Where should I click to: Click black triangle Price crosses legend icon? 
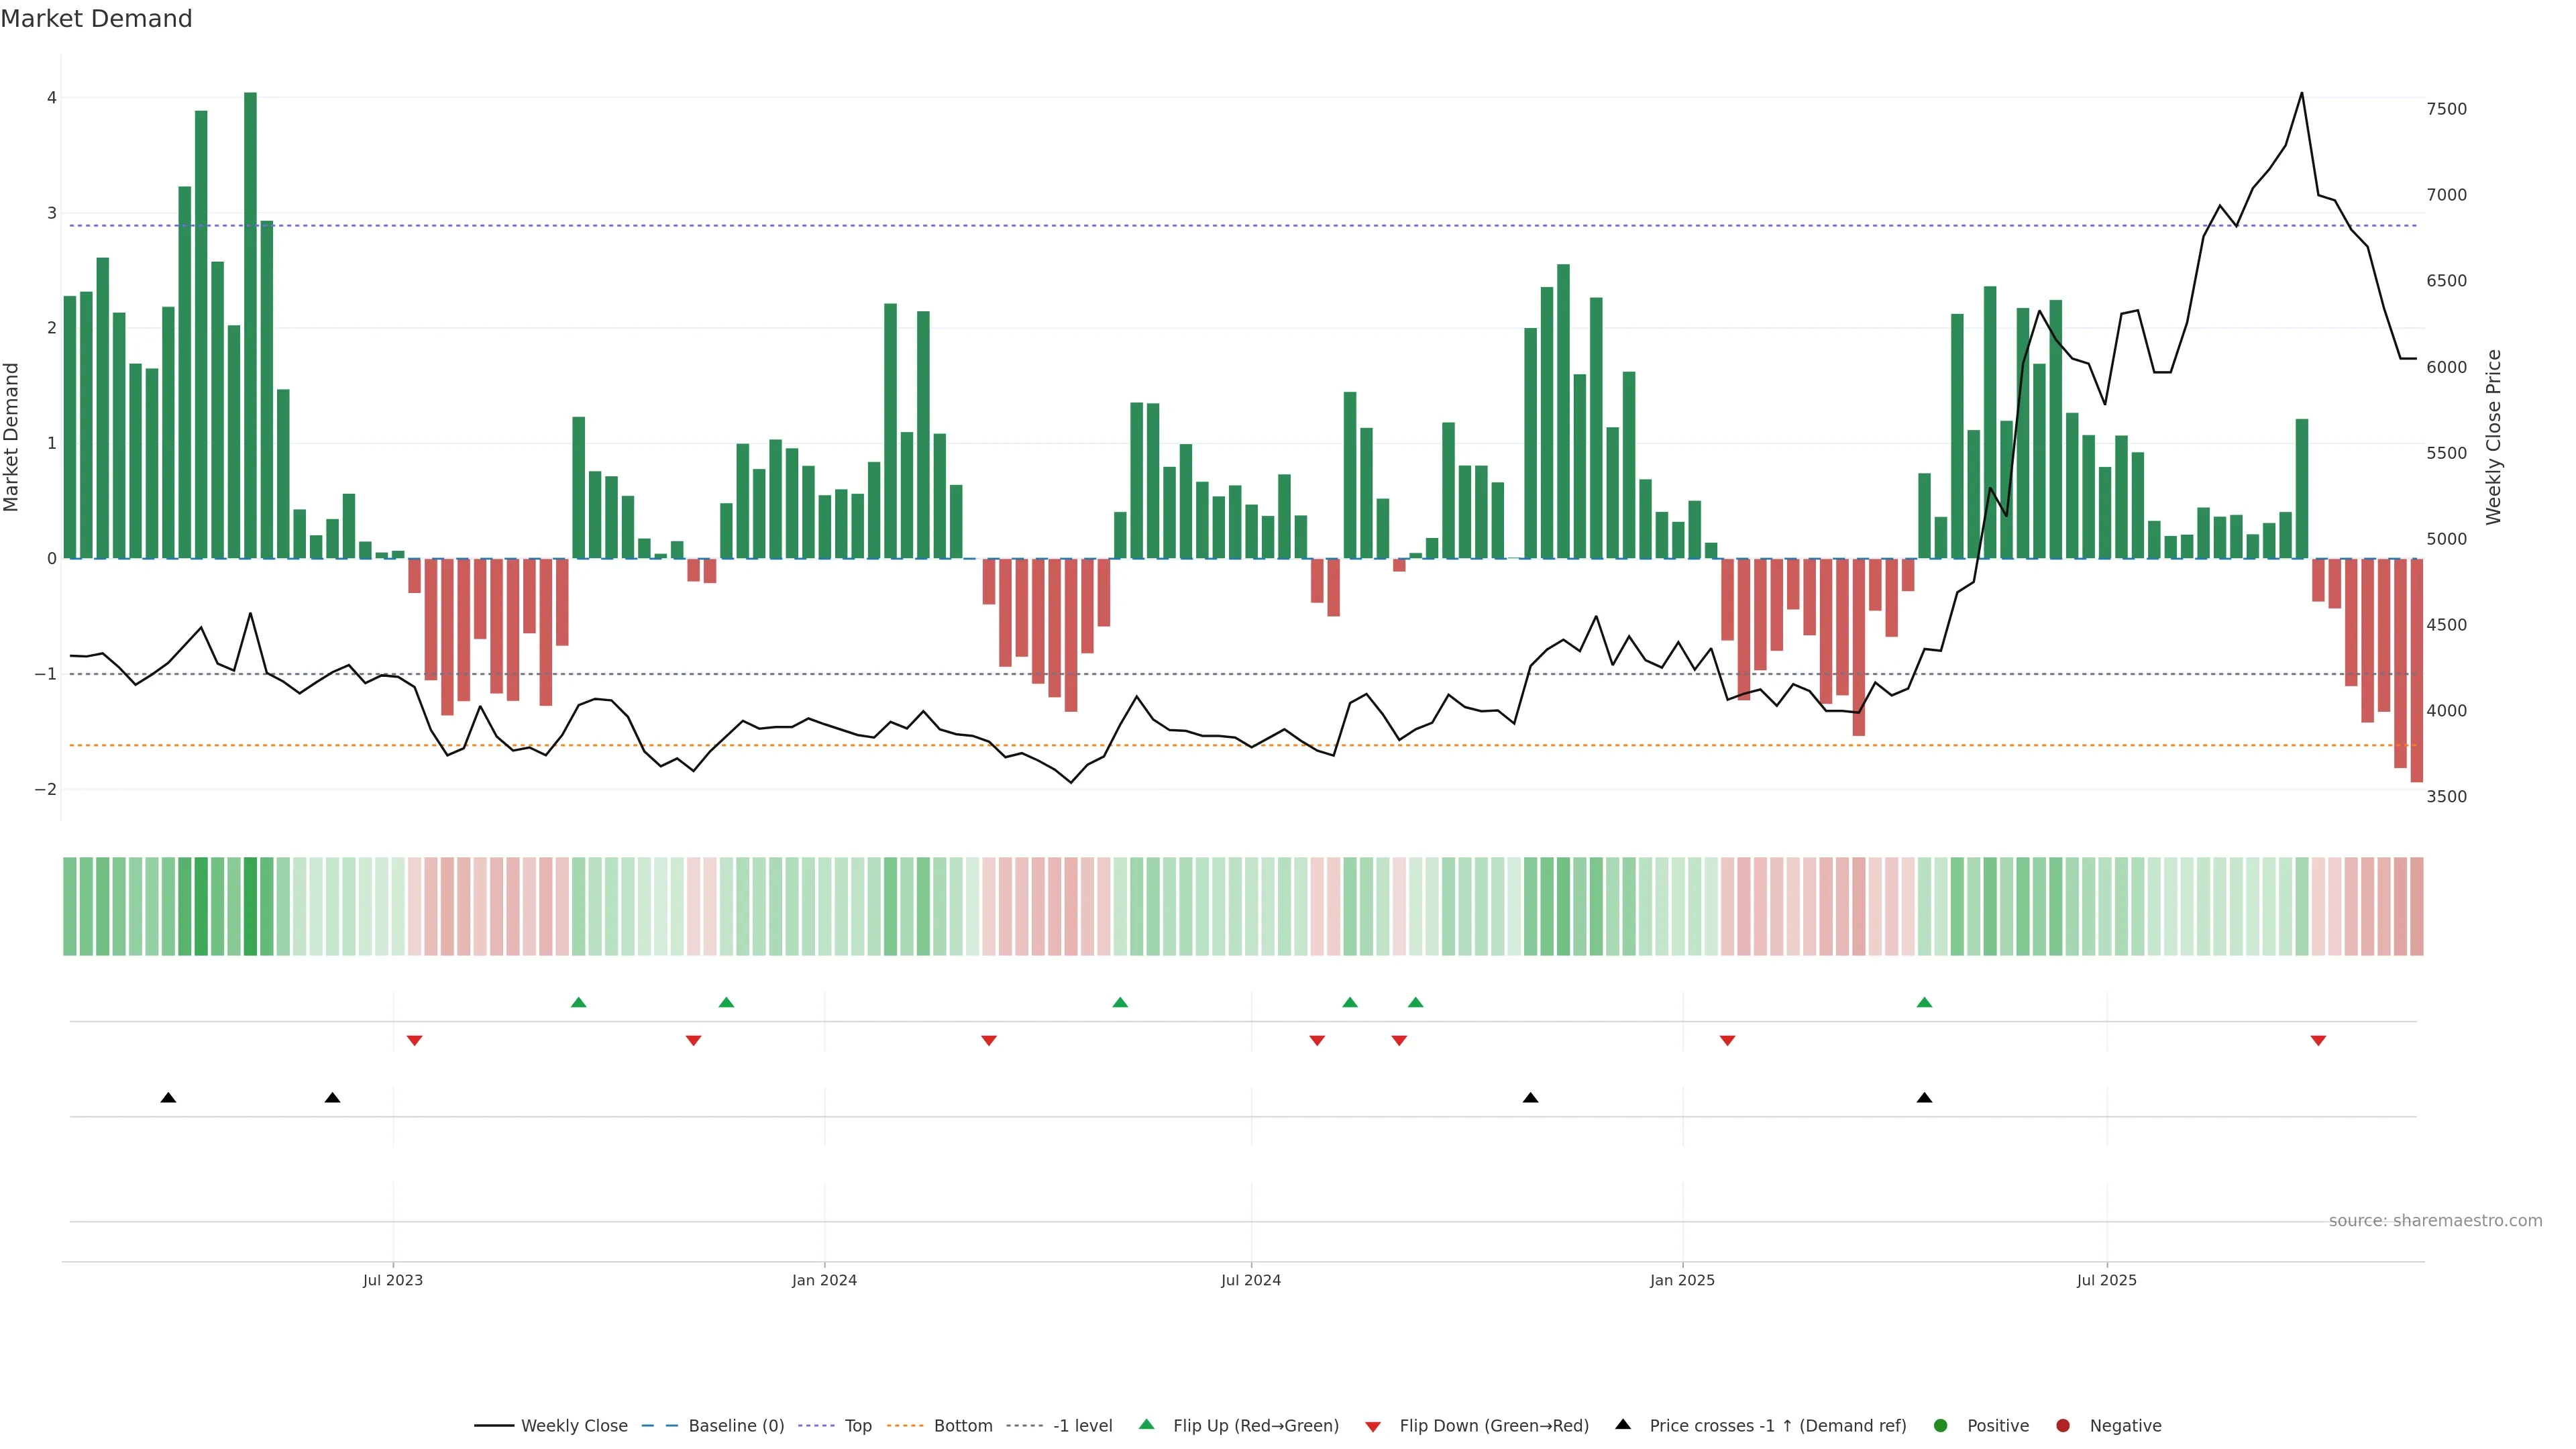pyautogui.click(x=1623, y=1425)
